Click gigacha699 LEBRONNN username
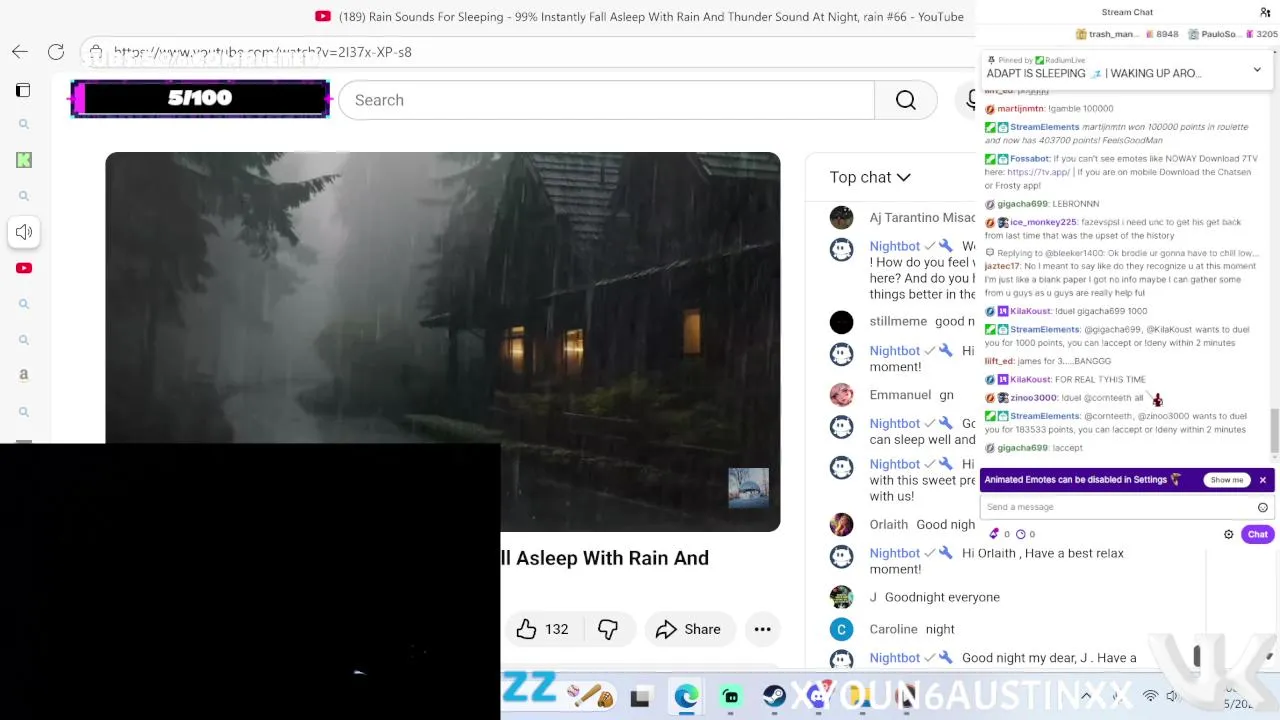Screen dimensions: 1280x720 1022,204
